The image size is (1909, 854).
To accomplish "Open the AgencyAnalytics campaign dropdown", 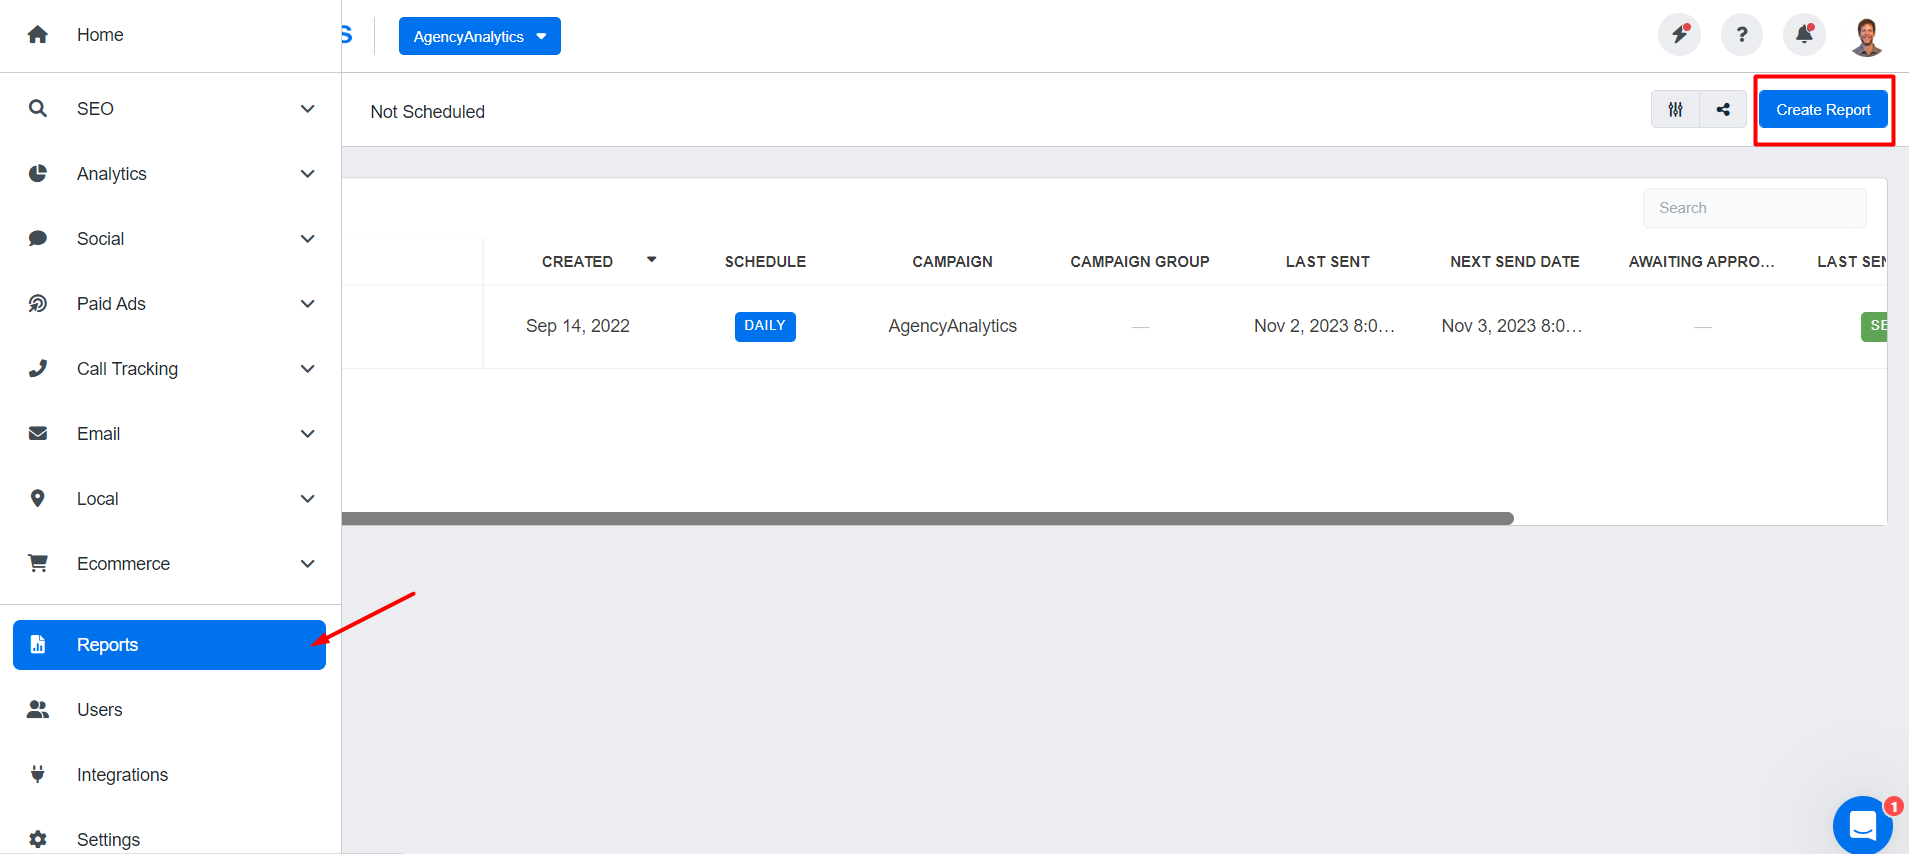I will (x=479, y=36).
